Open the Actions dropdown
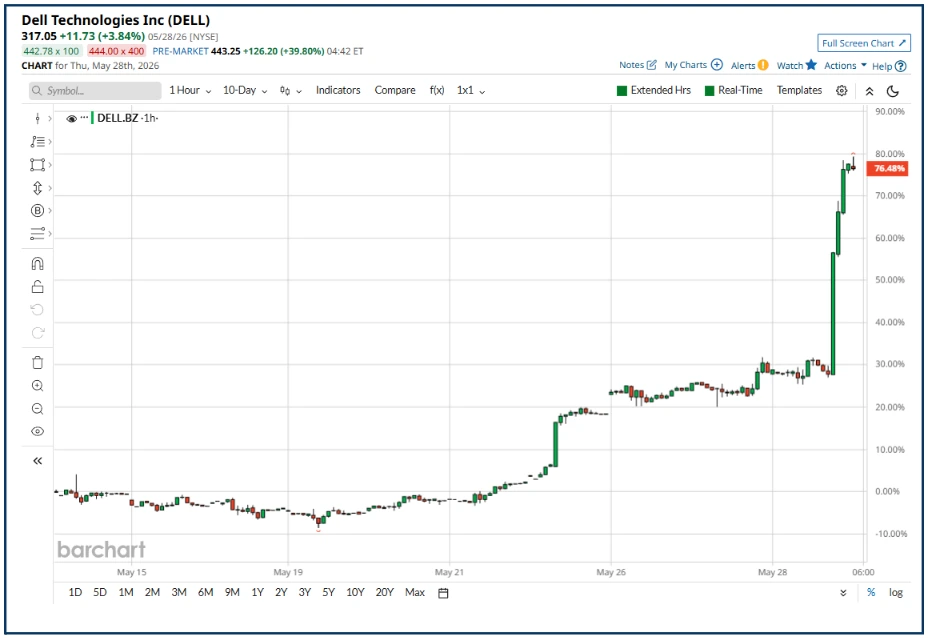This screenshot has width=928, height=638. 845,65
